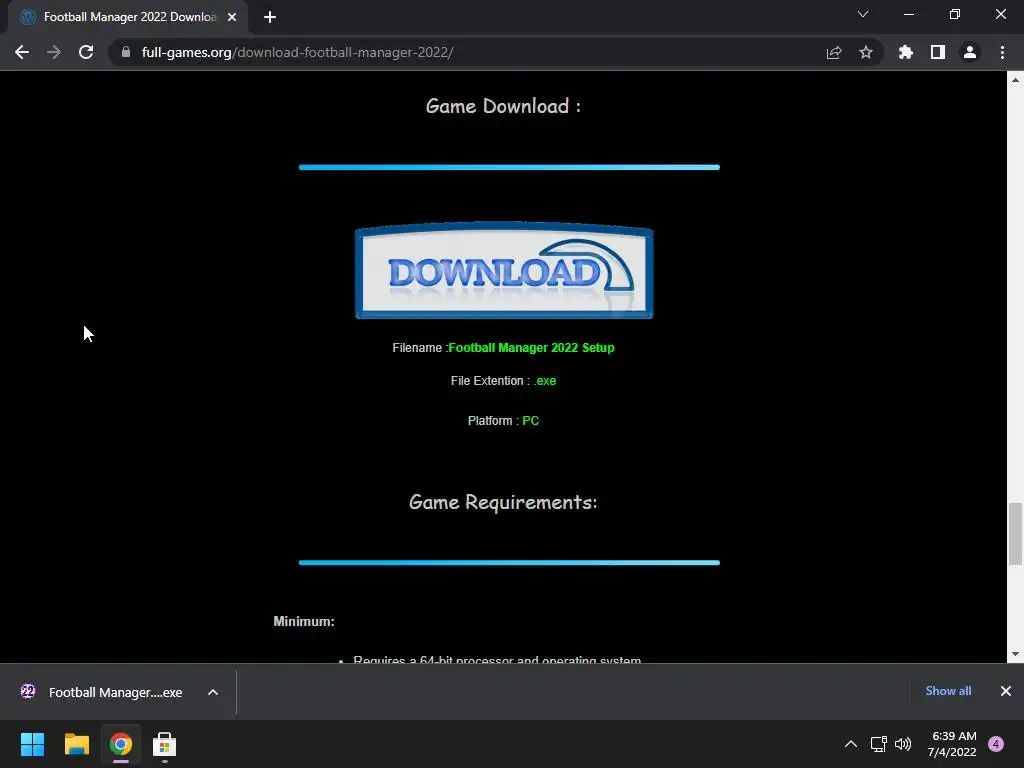Click the Game Download heading

[x=503, y=106]
